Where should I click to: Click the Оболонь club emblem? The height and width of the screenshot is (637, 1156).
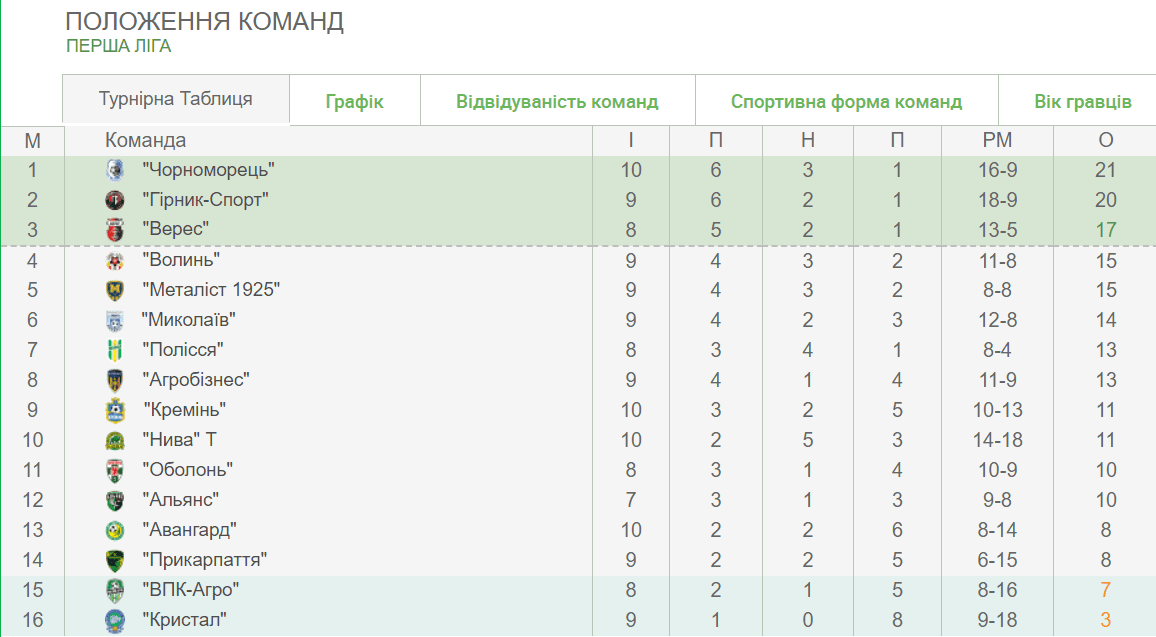115,470
